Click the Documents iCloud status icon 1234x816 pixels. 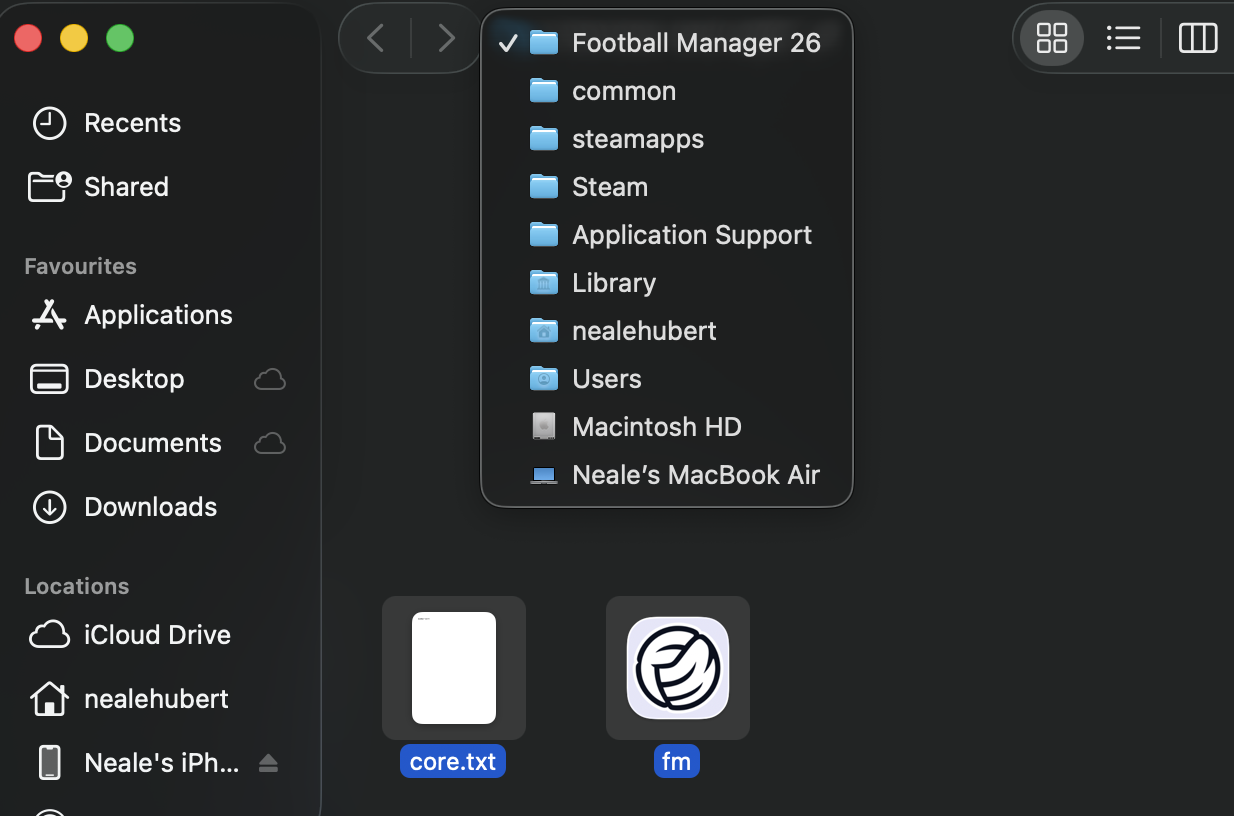click(x=270, y=443)
